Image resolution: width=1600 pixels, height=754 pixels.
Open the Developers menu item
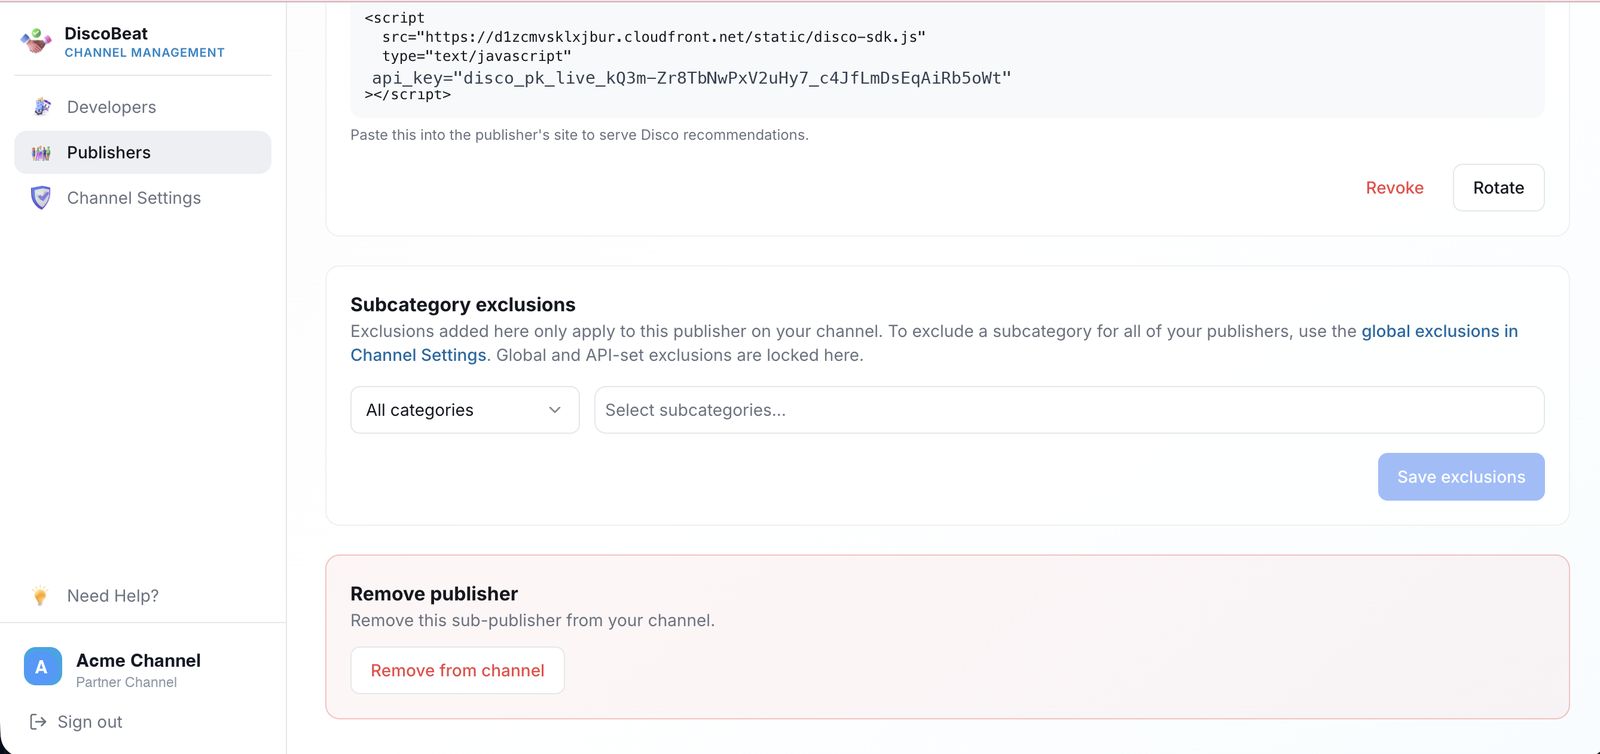pos(143,107)
